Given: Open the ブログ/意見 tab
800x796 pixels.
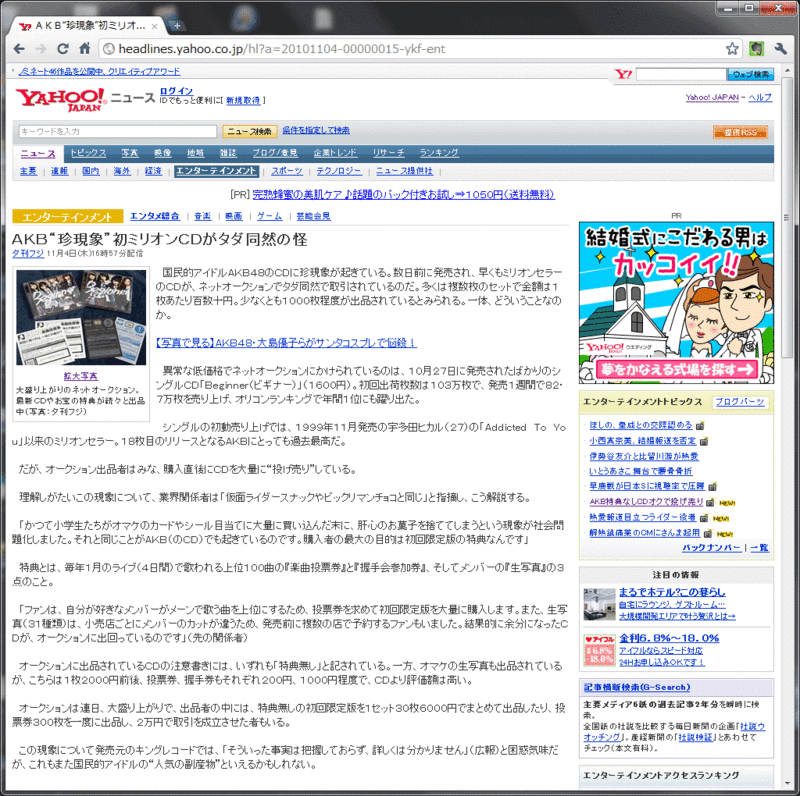Looking at the screenshot, I should (x=275, y=153).
